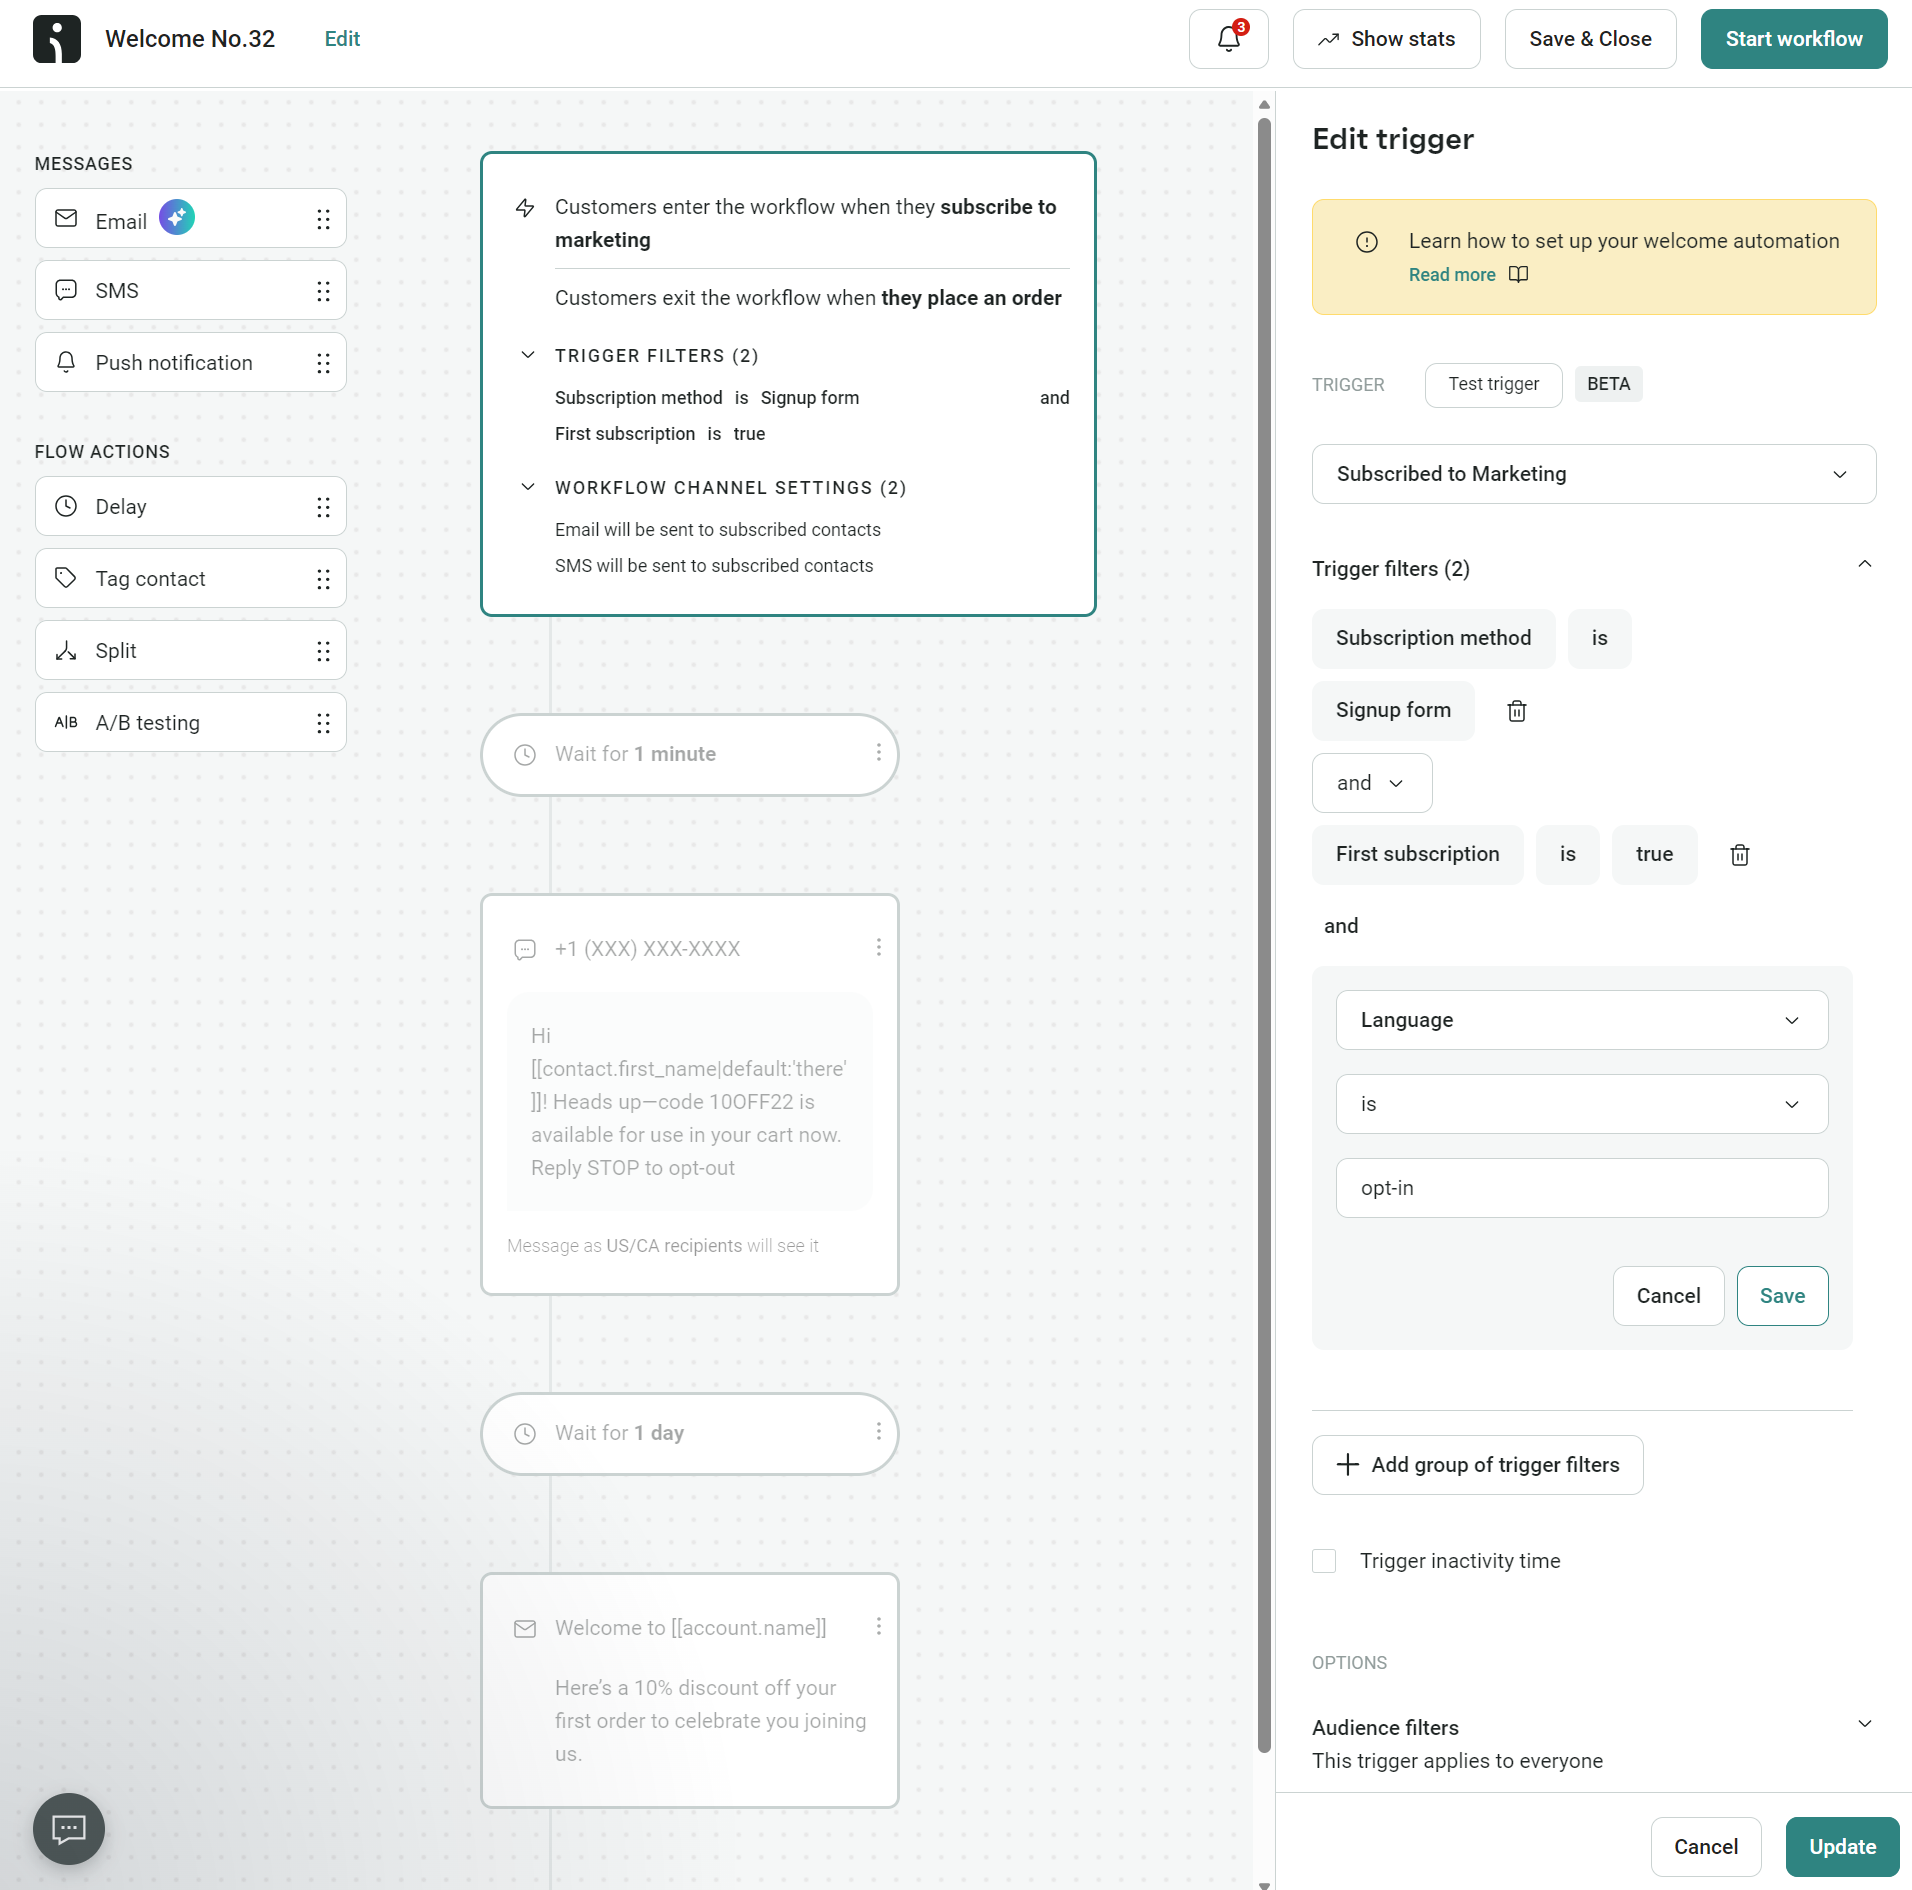Open the Read more link
Viewport: 1912px width, 1890px height.
[x=1452, y=274]
